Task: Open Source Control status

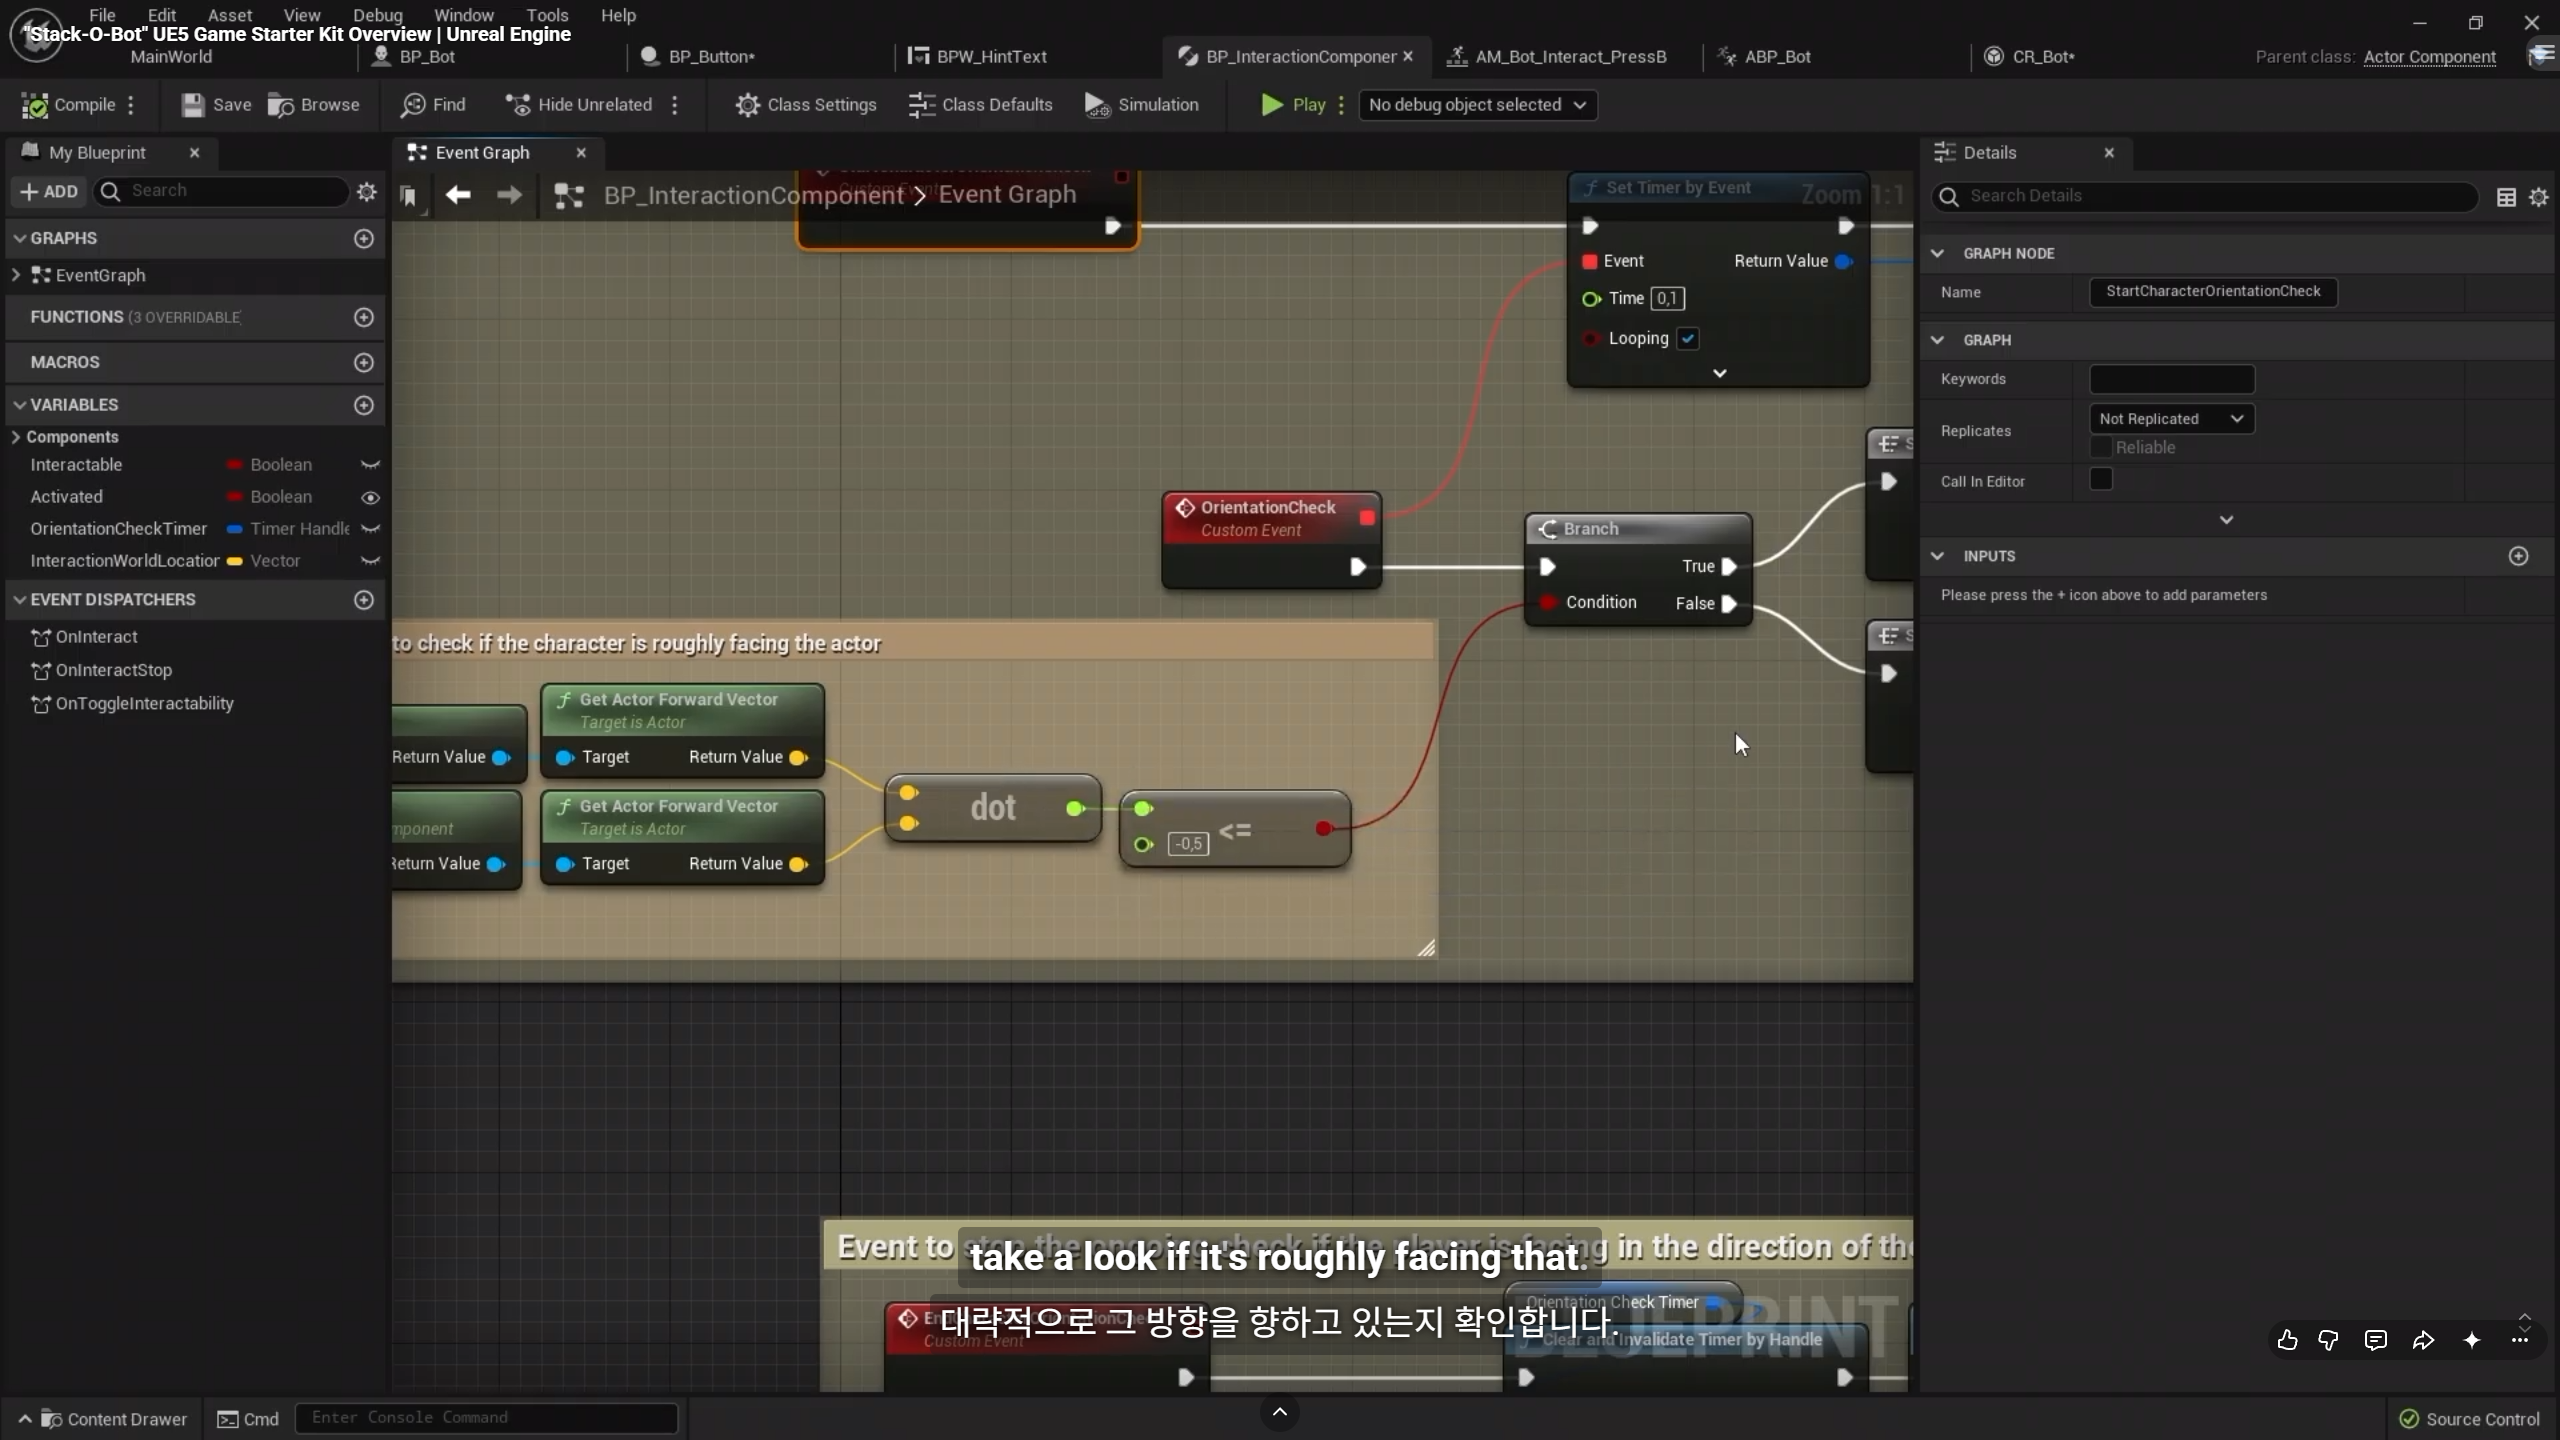Action: 2470,1419
